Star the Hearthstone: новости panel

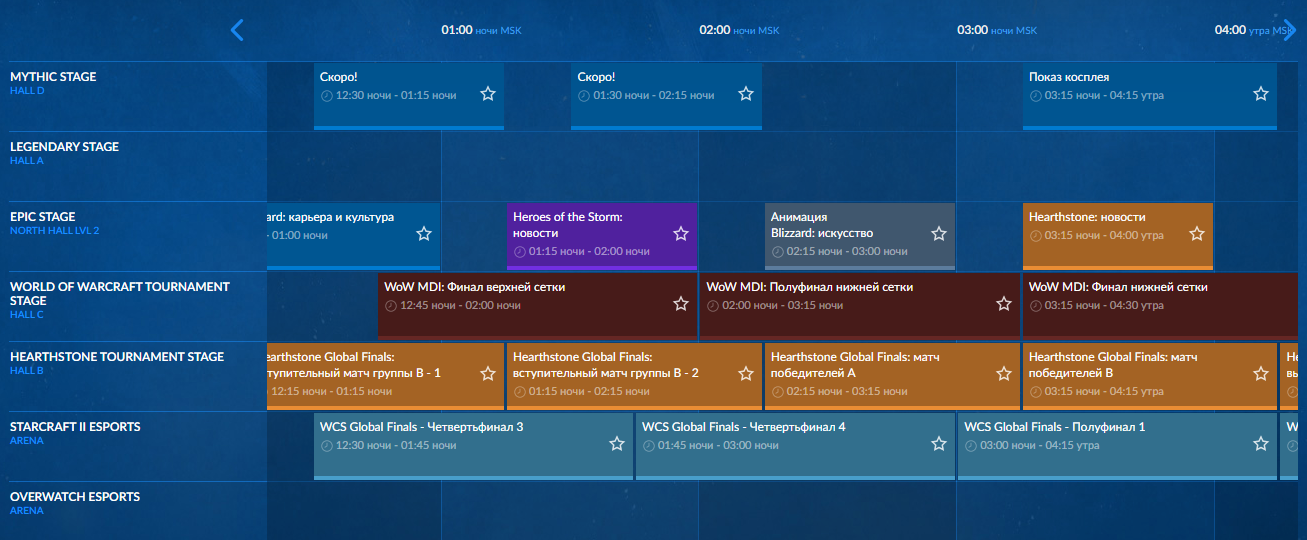[x=1196, y=234]
